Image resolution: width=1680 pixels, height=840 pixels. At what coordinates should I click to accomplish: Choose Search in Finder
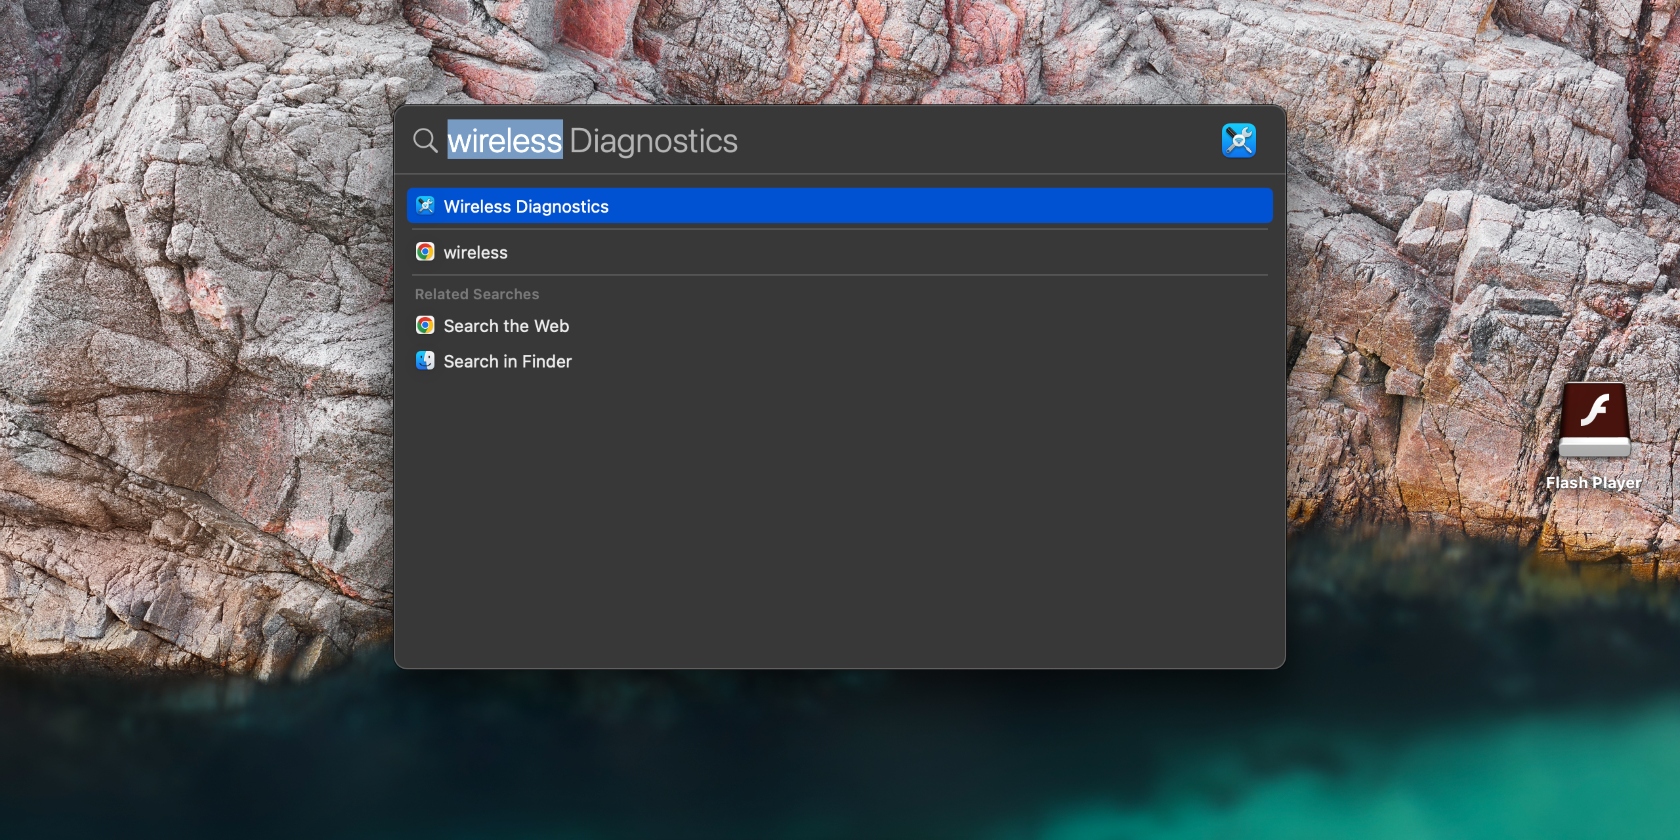coord(839,361)
